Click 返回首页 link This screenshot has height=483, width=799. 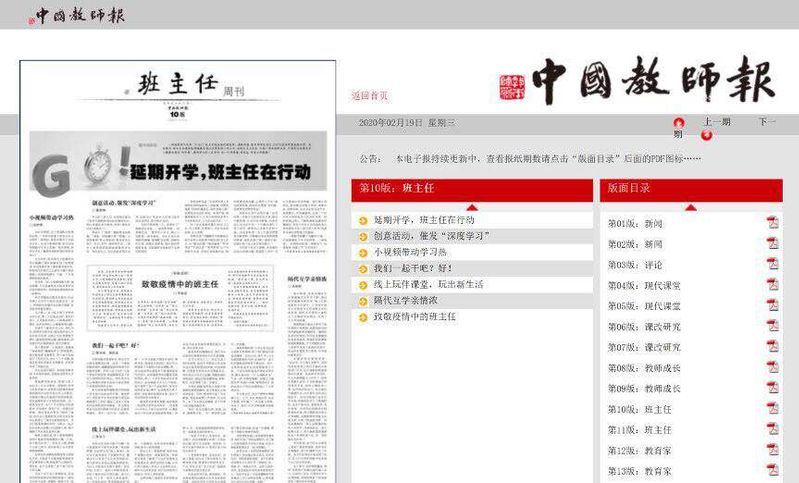click(369, 96)
